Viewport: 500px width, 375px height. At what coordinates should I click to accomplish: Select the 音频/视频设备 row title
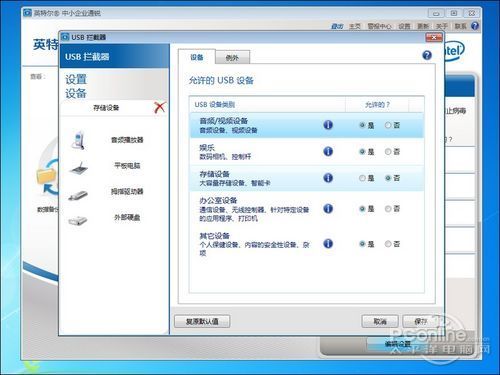[x=223, y=121]
